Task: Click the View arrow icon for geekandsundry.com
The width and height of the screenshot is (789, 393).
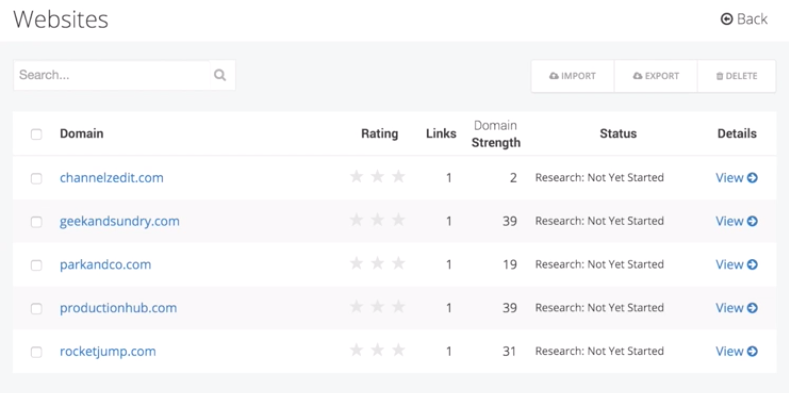Action: (x=752, y=221)
